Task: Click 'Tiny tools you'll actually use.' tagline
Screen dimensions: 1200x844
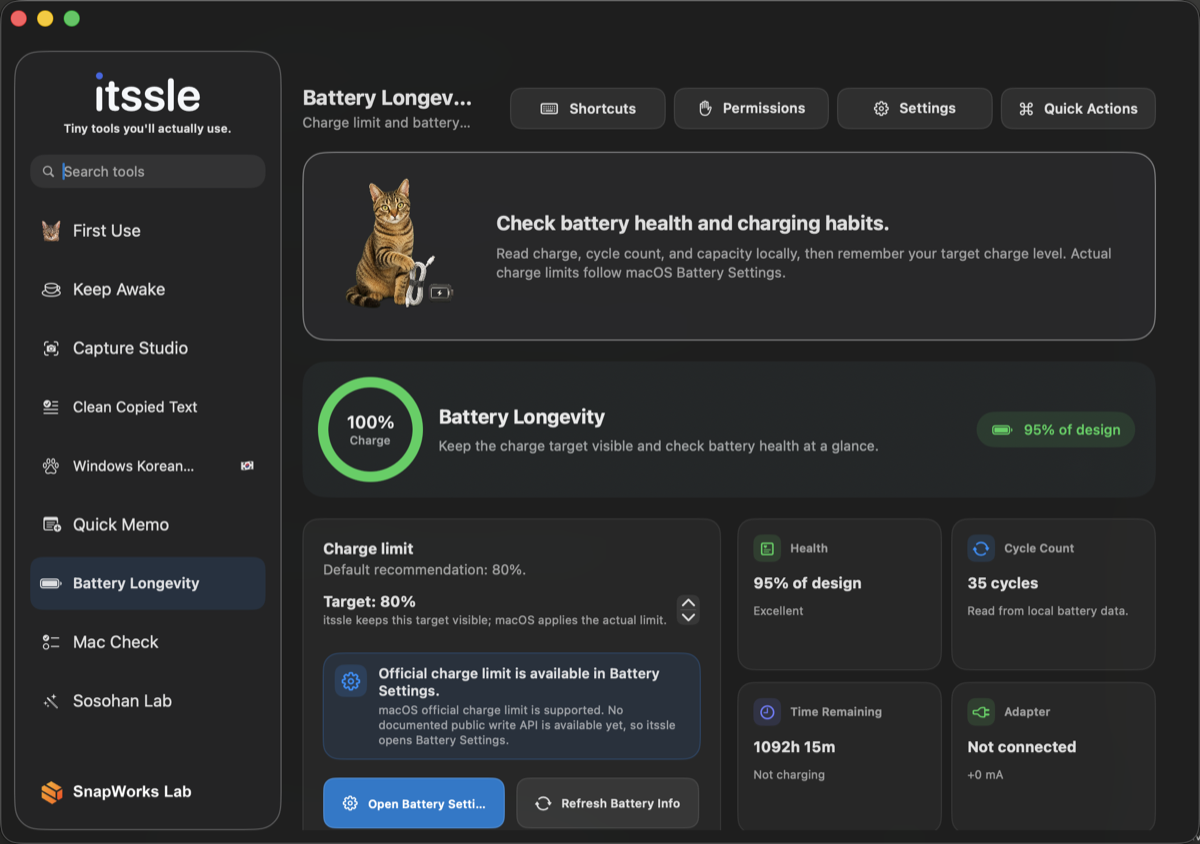Action: [147, 129]
